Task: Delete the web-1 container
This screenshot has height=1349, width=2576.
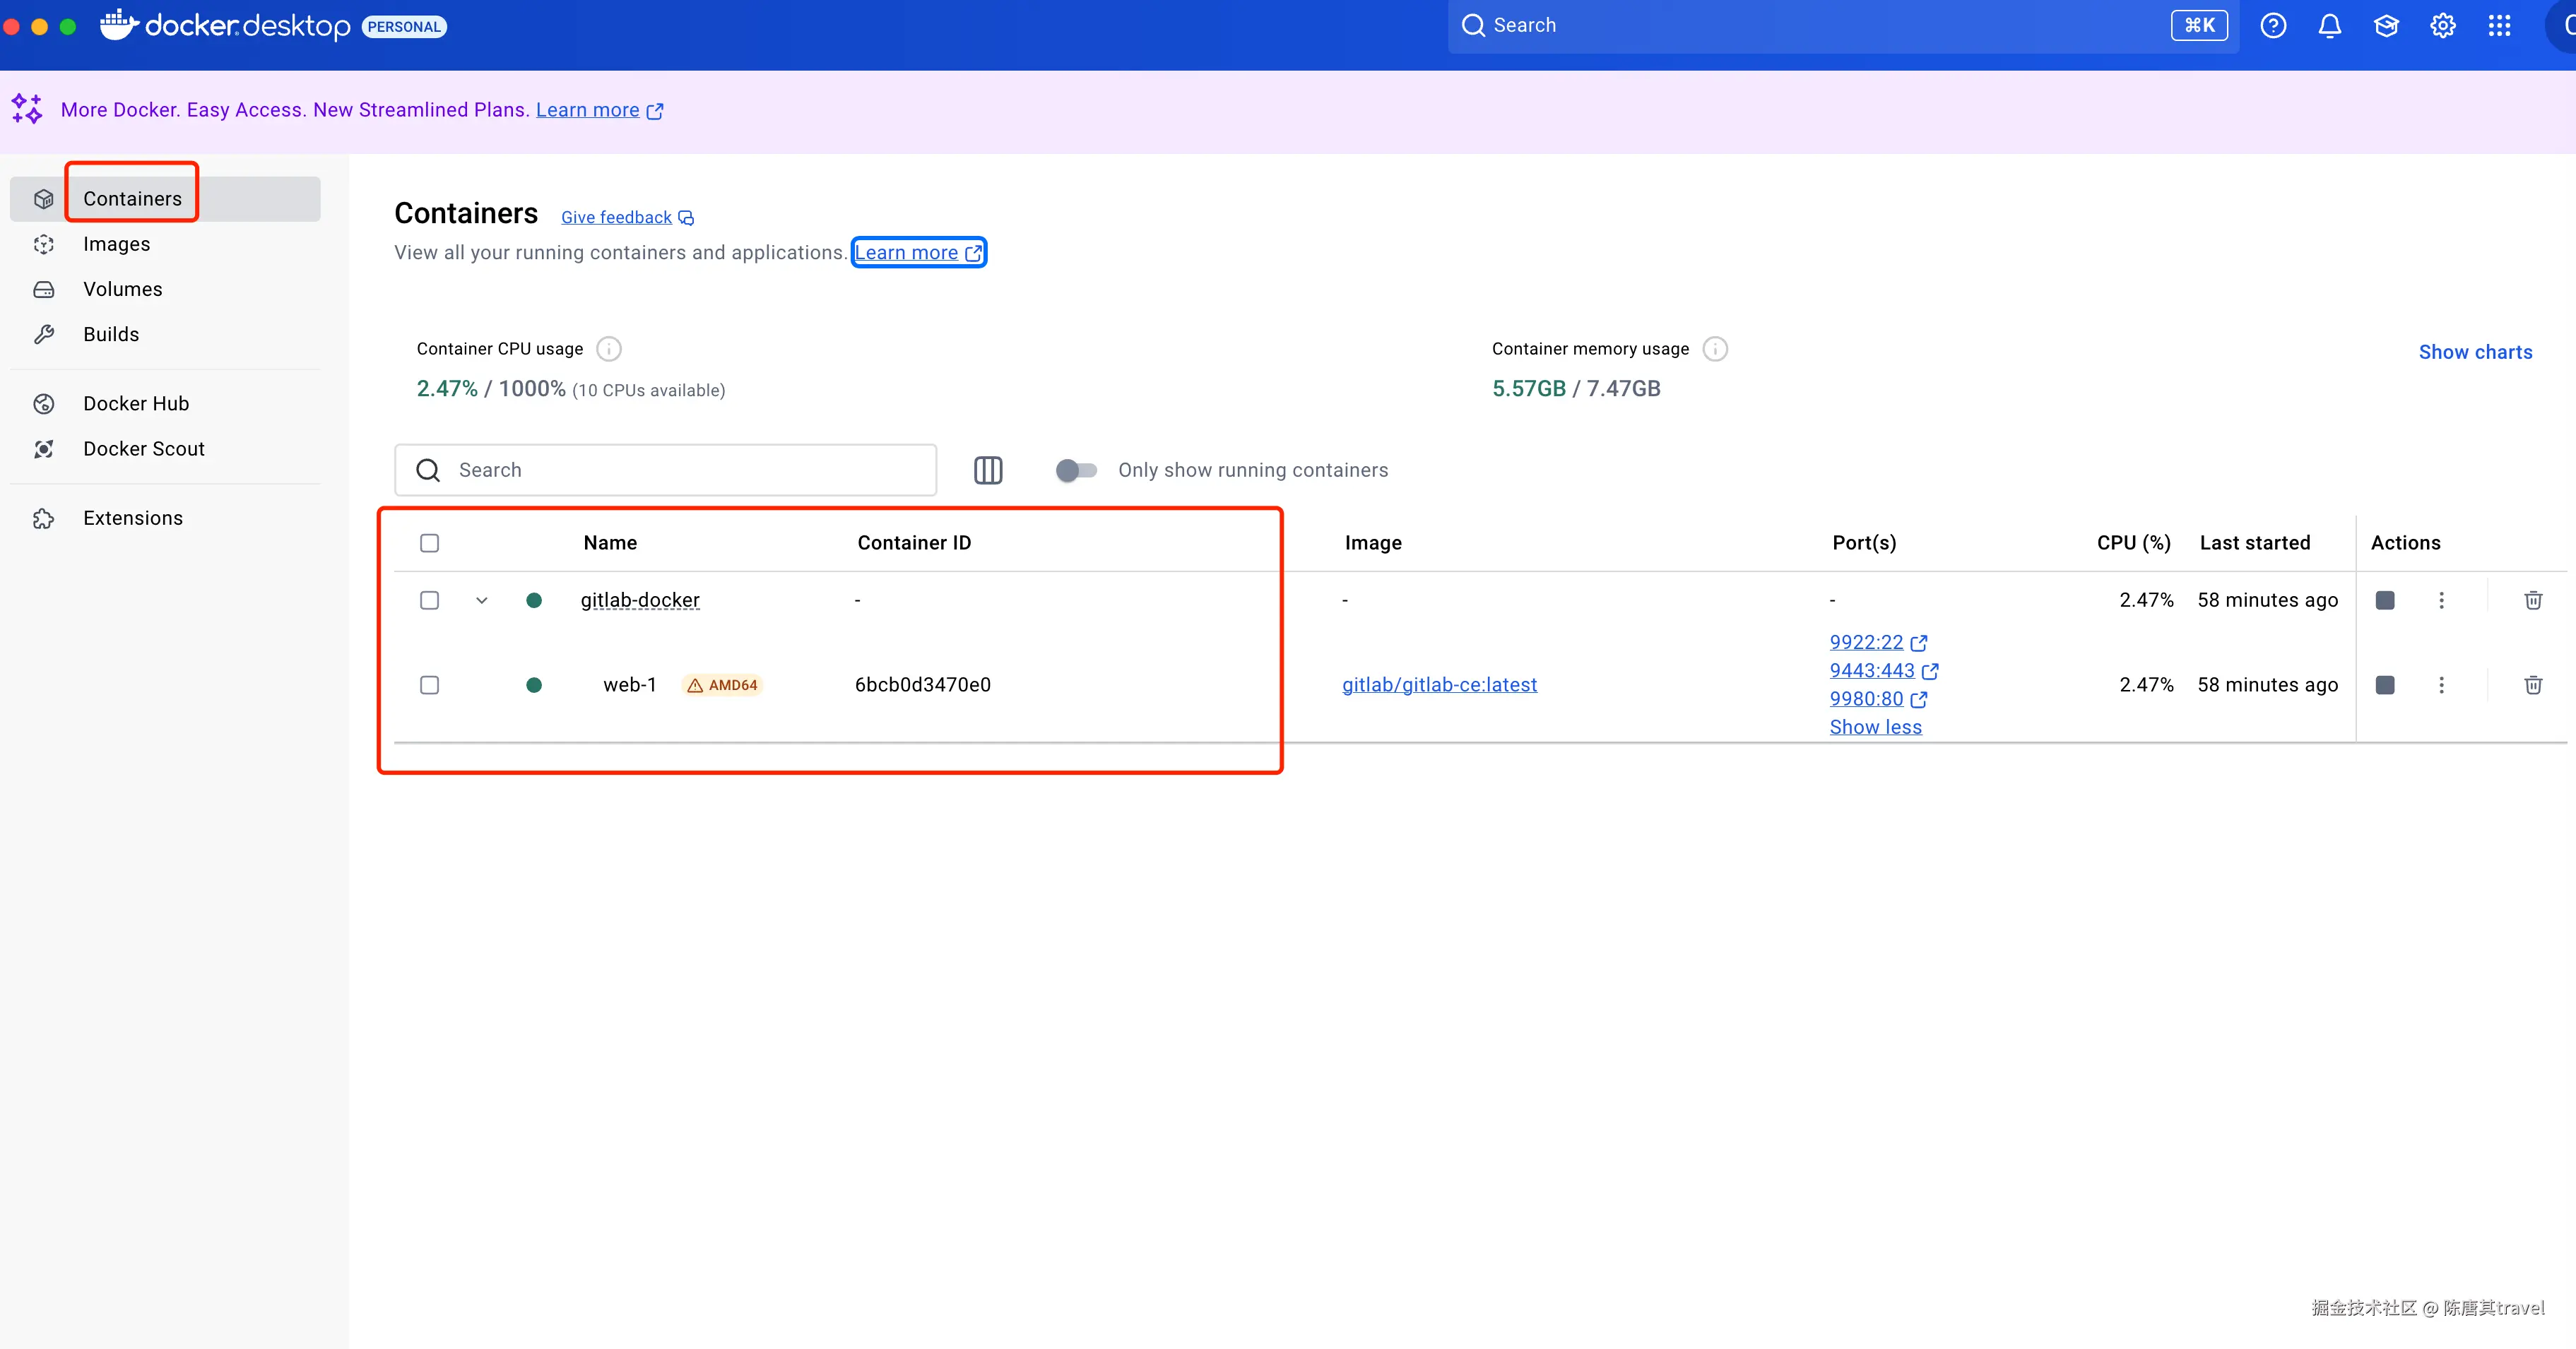Action: (x=2533, y=685)
